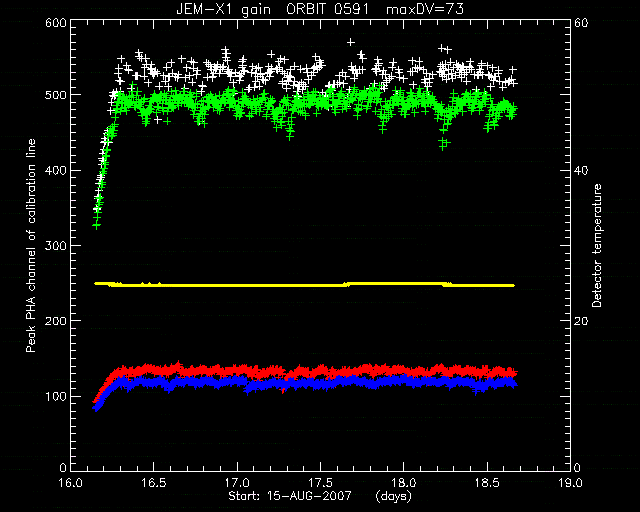The width and height of the screenshot is (640, 512).
Task: Click the x-axis tick label 19.0
Action: 570,483
